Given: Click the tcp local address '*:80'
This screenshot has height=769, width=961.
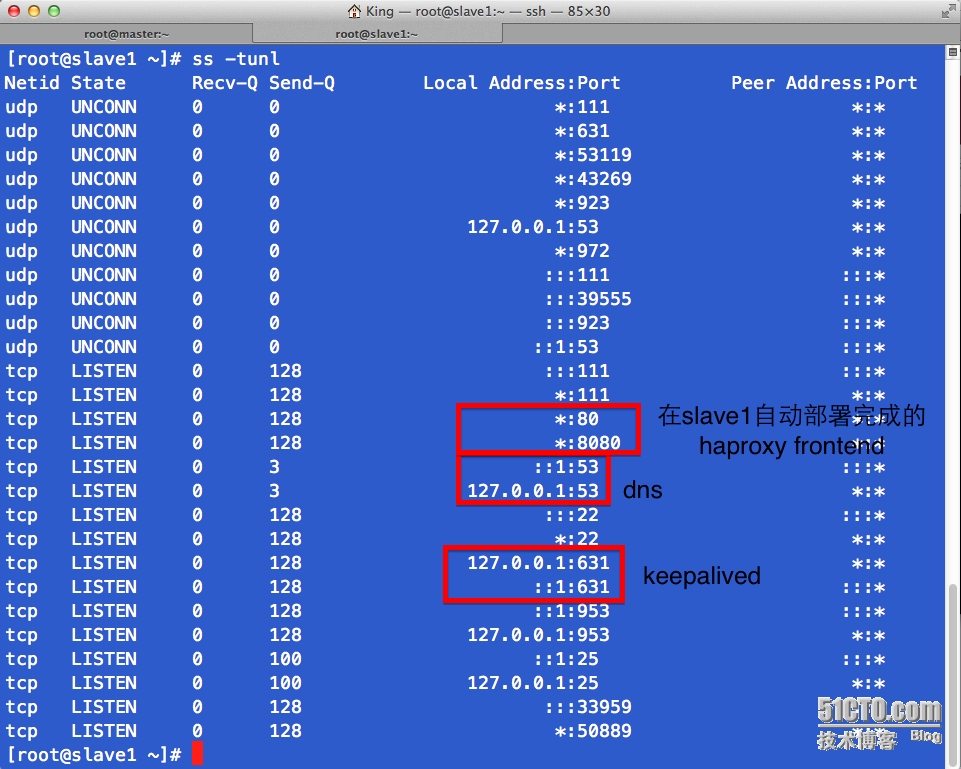Looking at the screenshot, I should (x=576, y=419).
